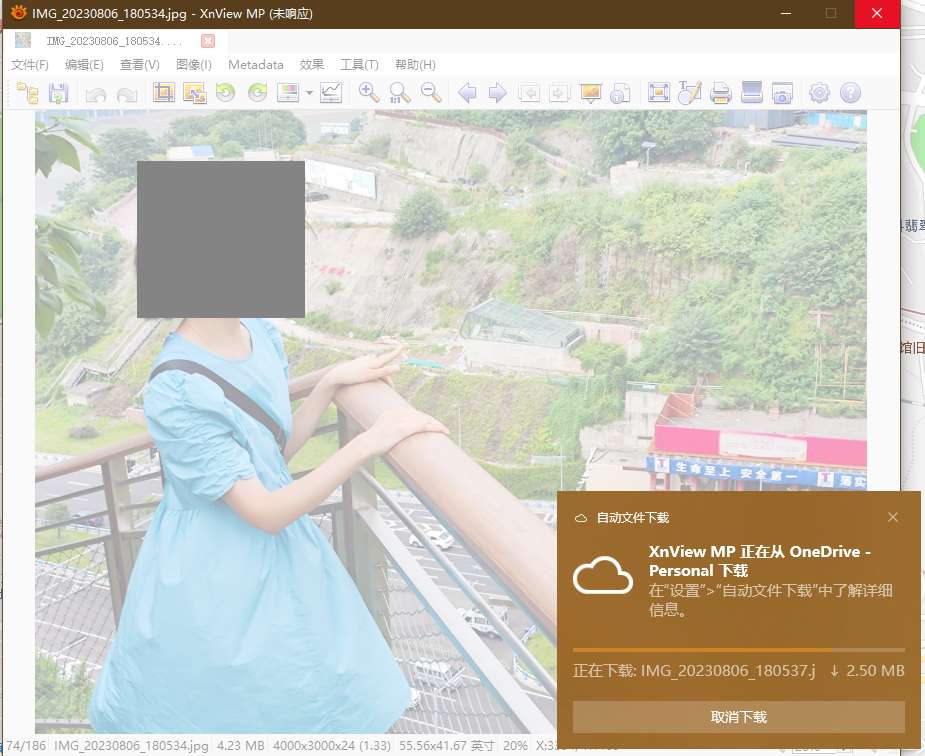
Task: Close the IMG_20230806_180534 tab
Action: (208, 41)
